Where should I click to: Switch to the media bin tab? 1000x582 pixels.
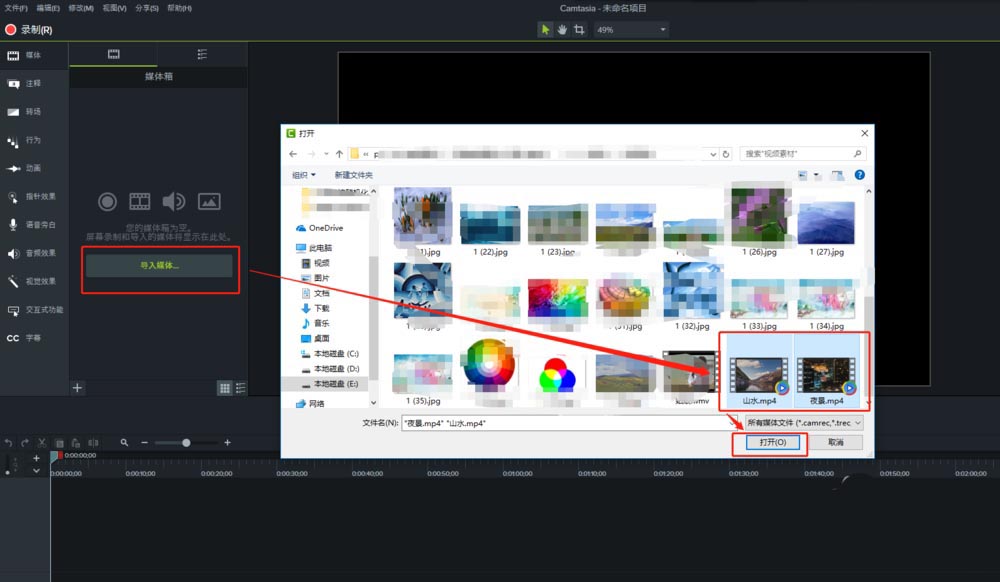pyautogui.click(x=114, y=54)
